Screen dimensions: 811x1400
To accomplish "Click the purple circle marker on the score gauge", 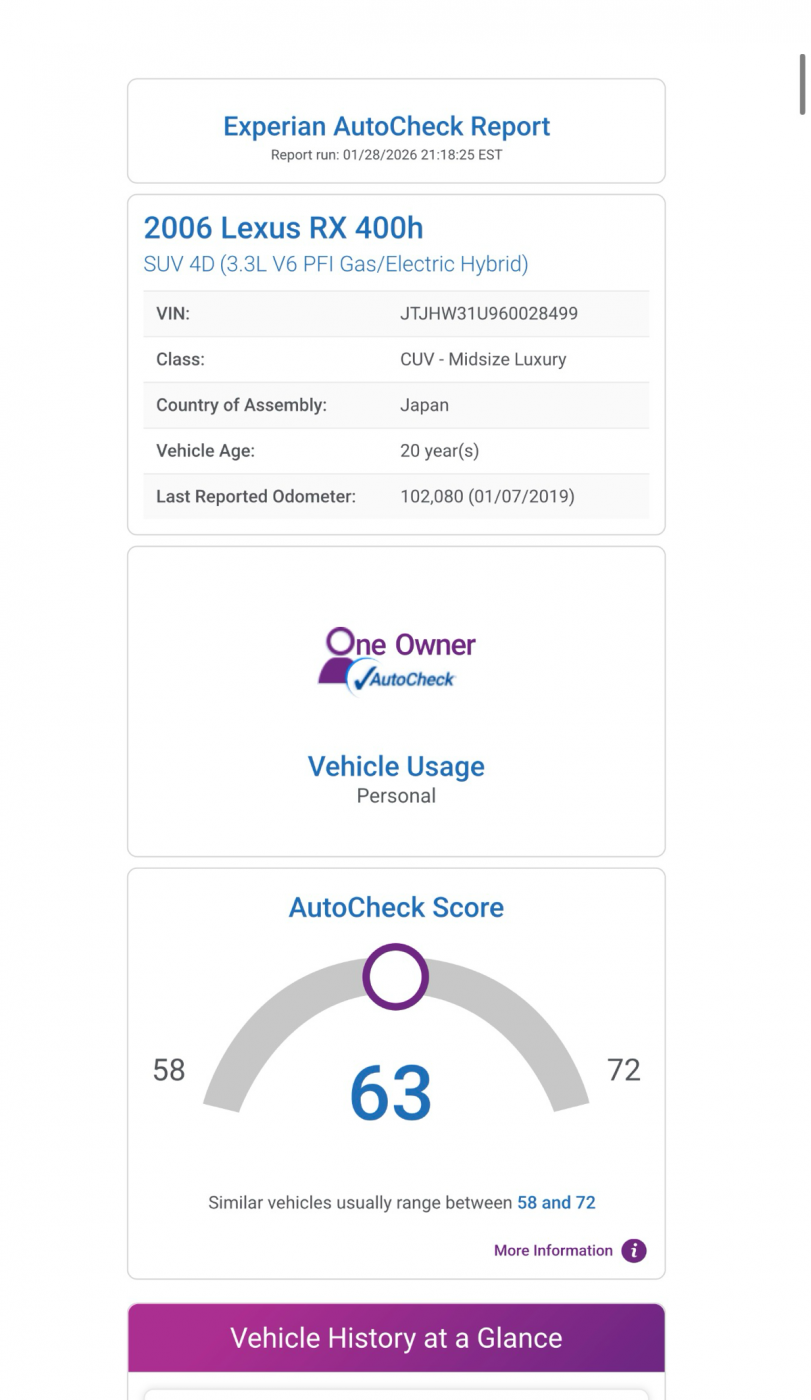I will [x=395, y=977].
